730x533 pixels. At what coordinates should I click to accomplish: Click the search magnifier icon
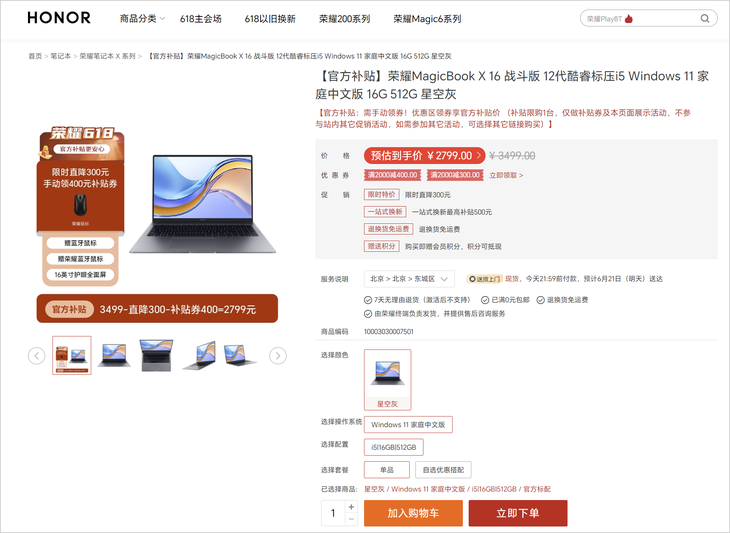[x=705, y=19]
